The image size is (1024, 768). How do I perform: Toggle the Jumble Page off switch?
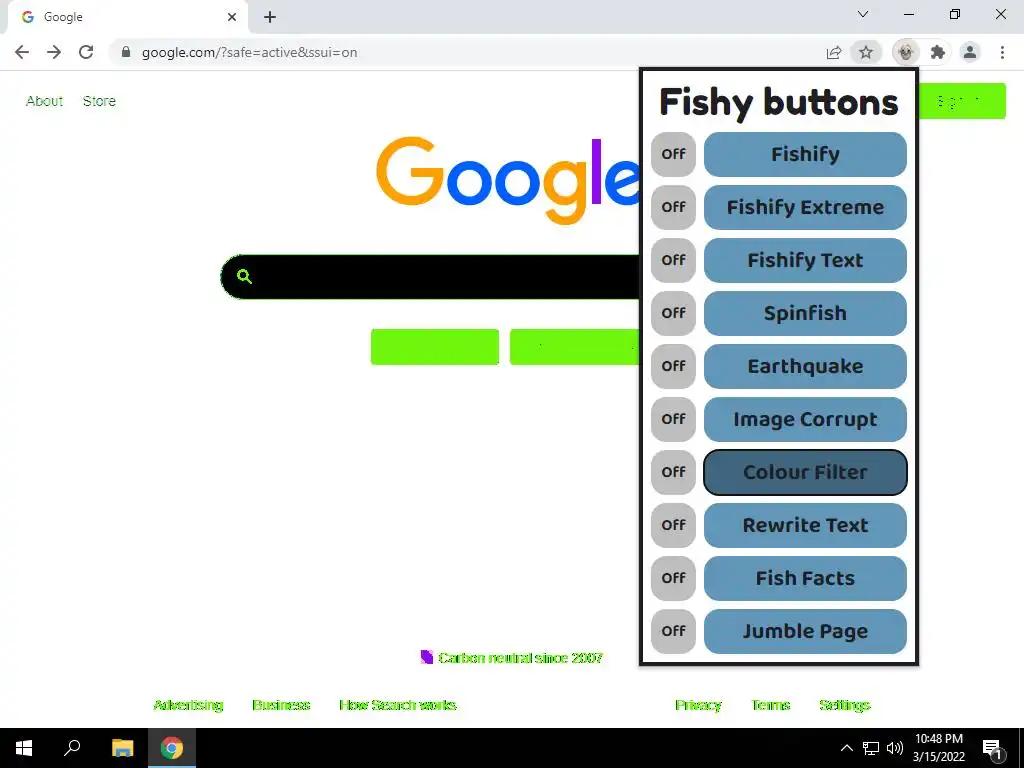[673, 631]
